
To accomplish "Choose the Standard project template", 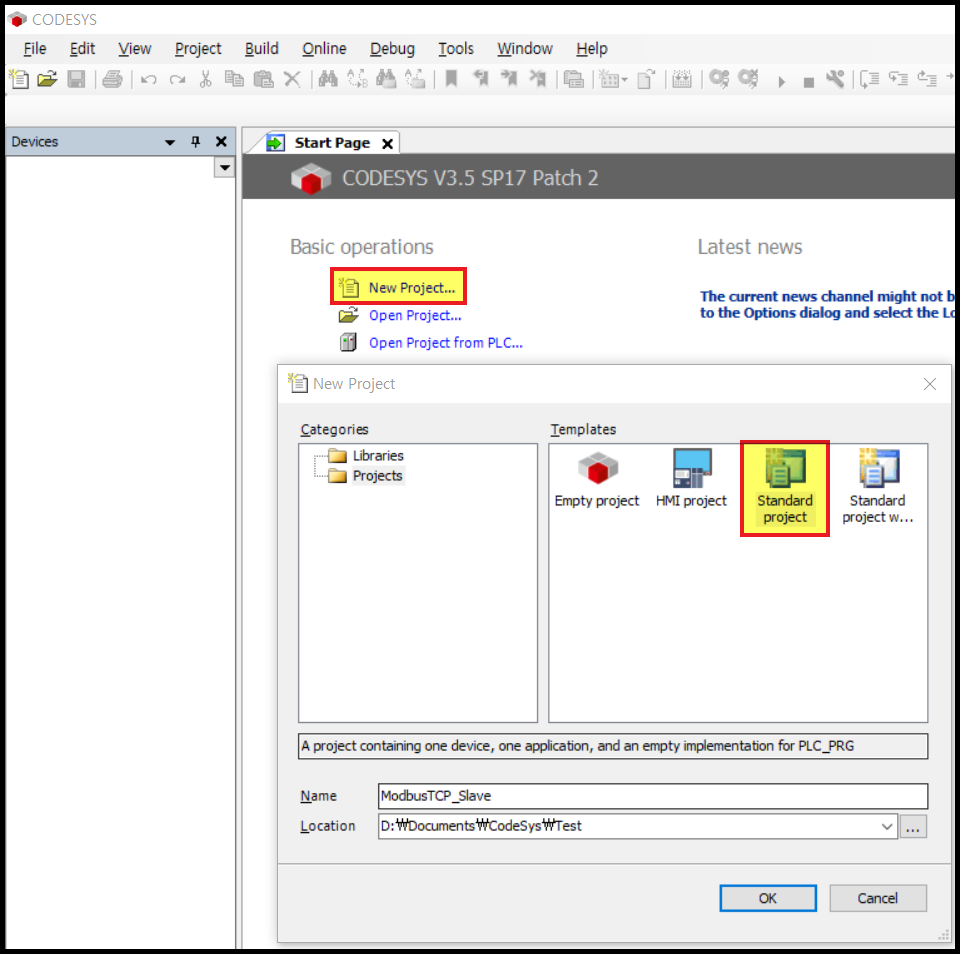I will click(x=785, y=488).
